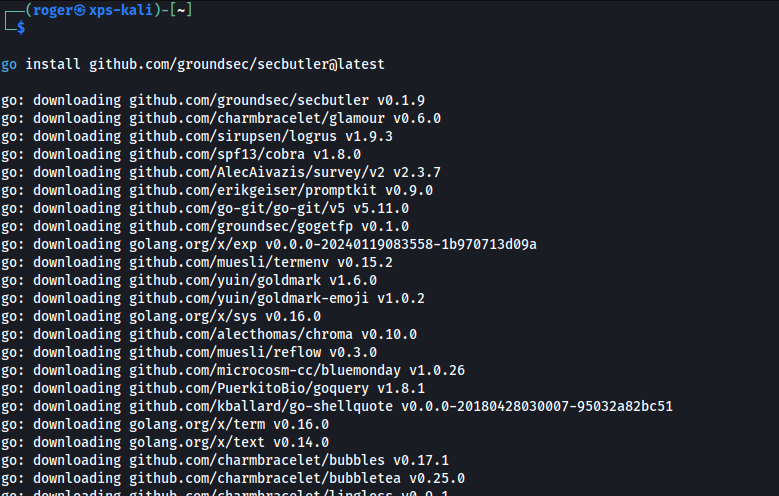This screenshot has width=779, height=496.
Task: Click the dollar sign prompt symbol
Action: point(20,27)
